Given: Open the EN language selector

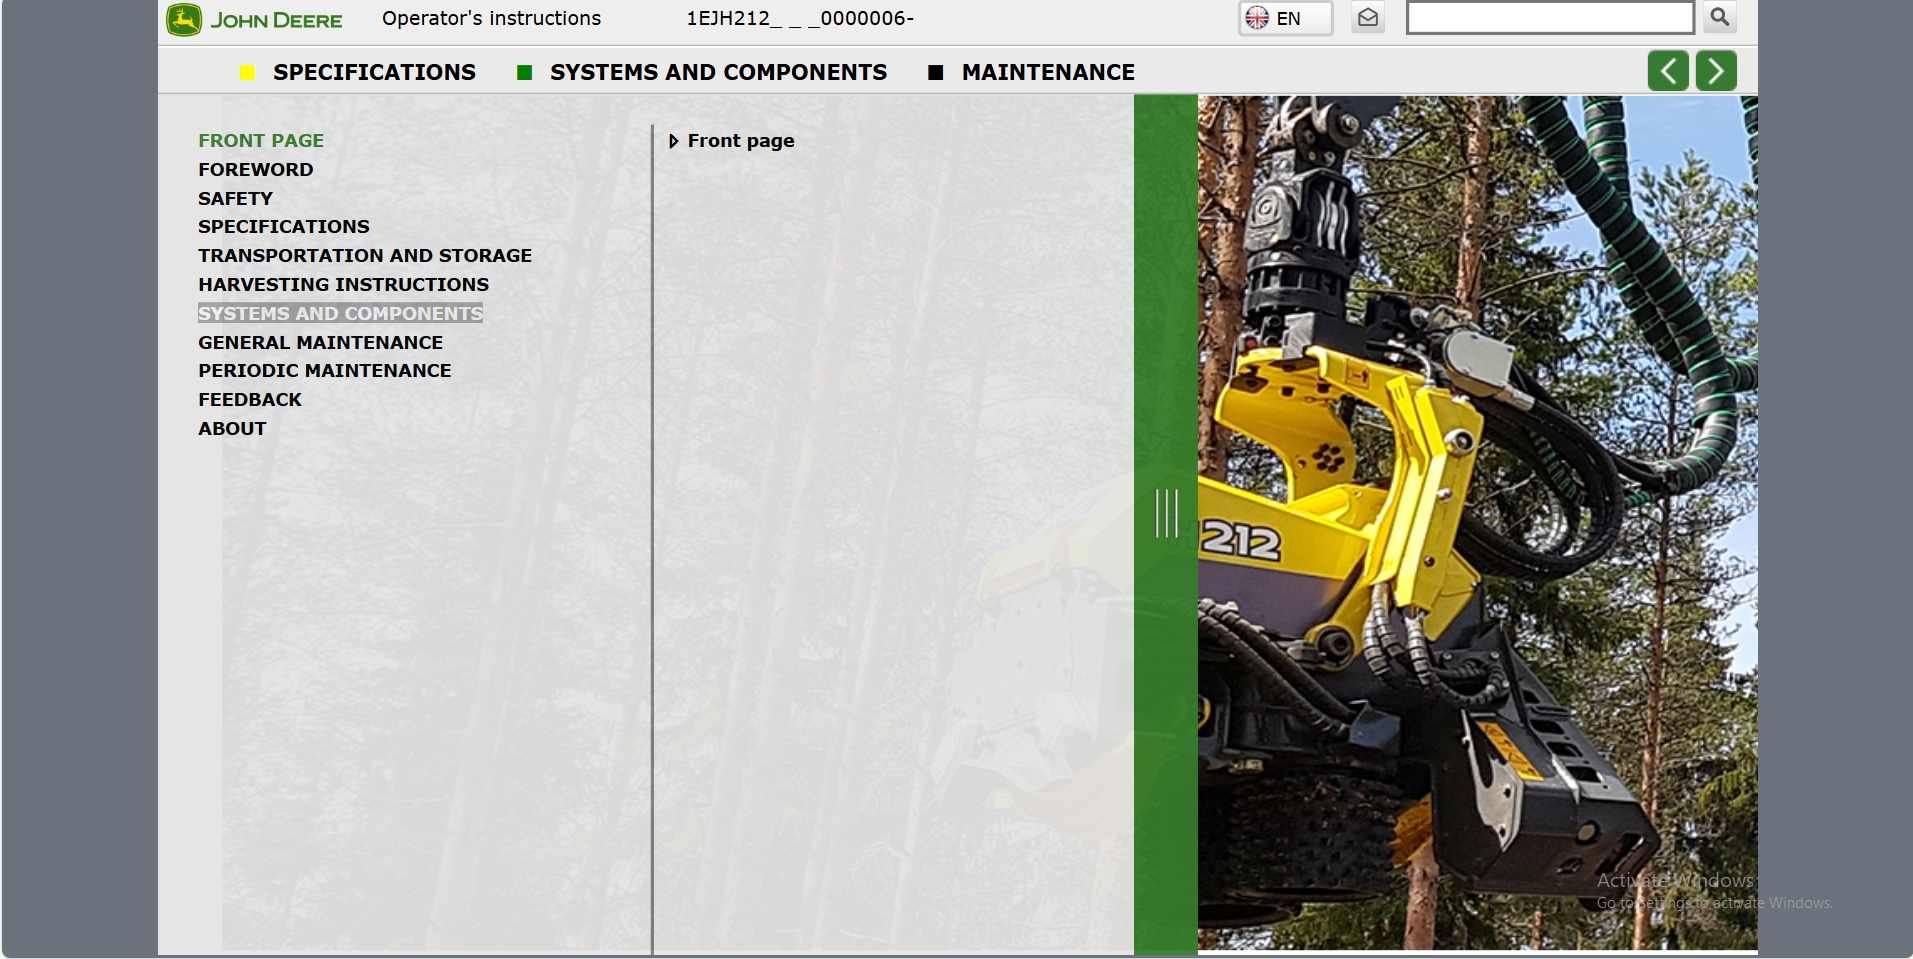Looking at the screenshot, I should (1286, 18).
